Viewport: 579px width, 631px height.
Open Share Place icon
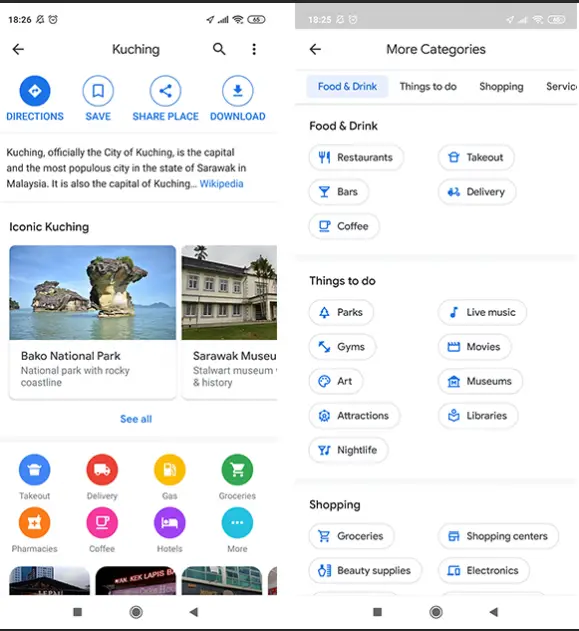(x=165, y=91)
